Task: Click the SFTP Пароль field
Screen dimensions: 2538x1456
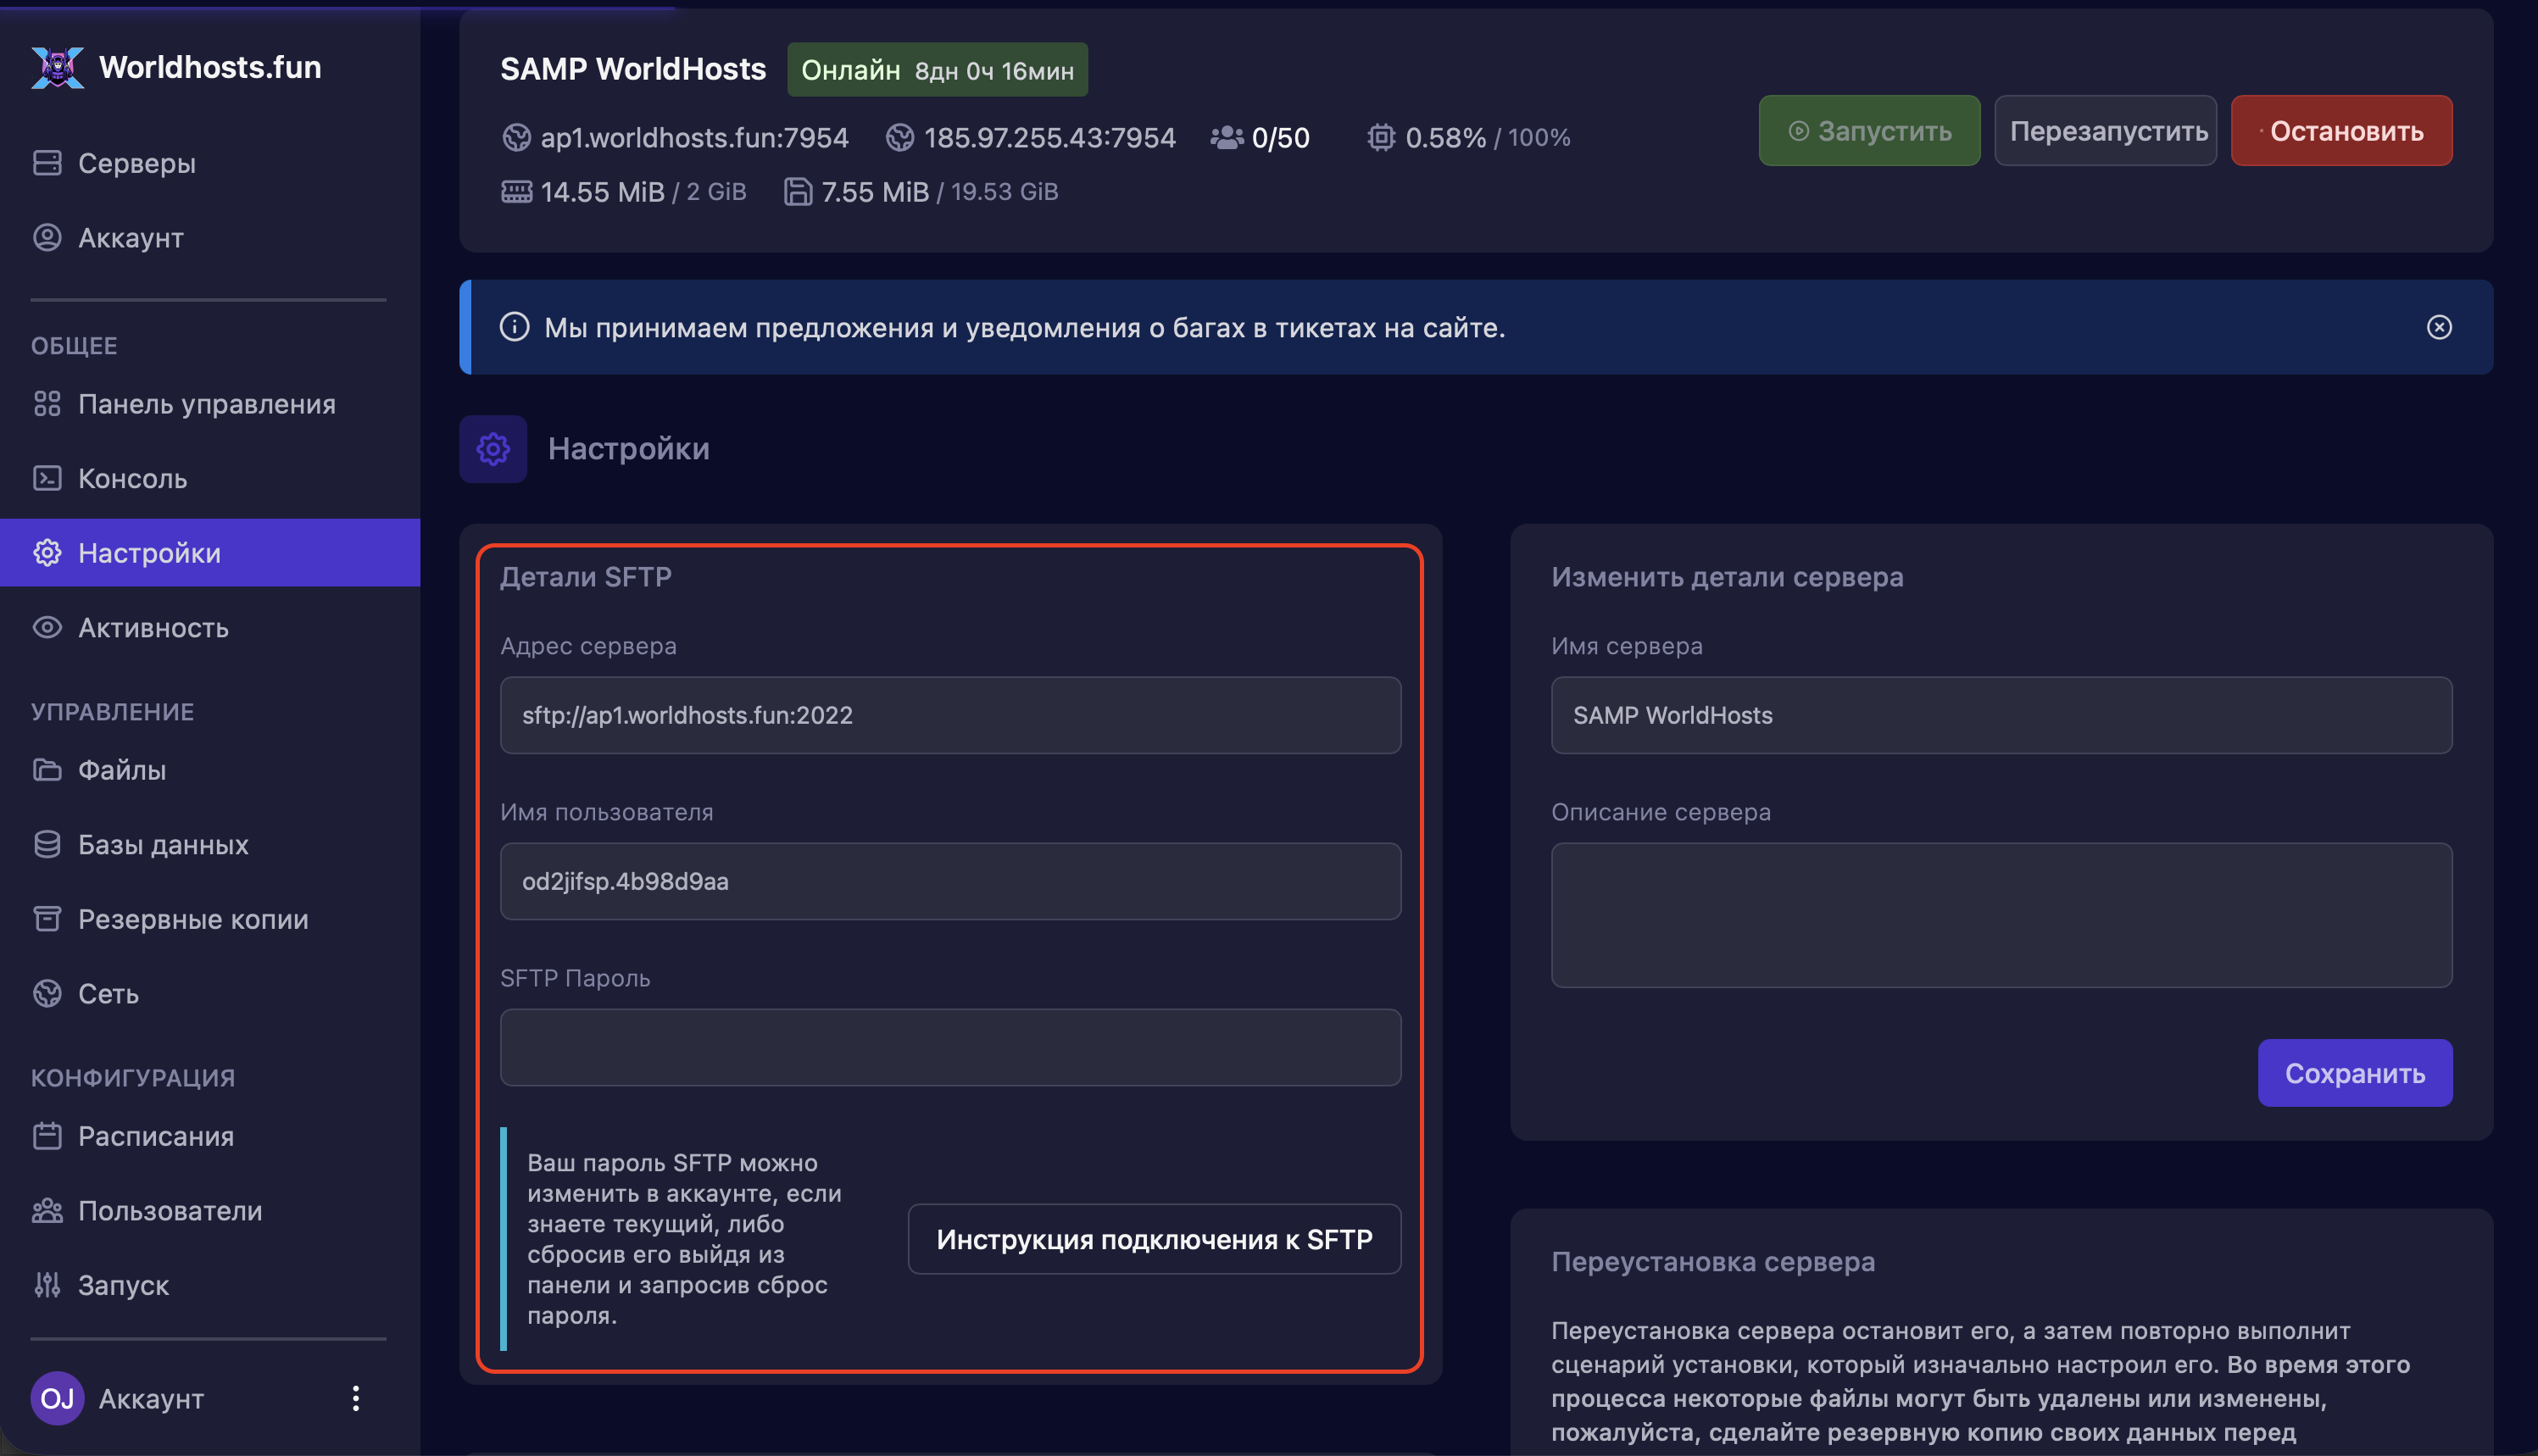Action: tap(950, 1047)
